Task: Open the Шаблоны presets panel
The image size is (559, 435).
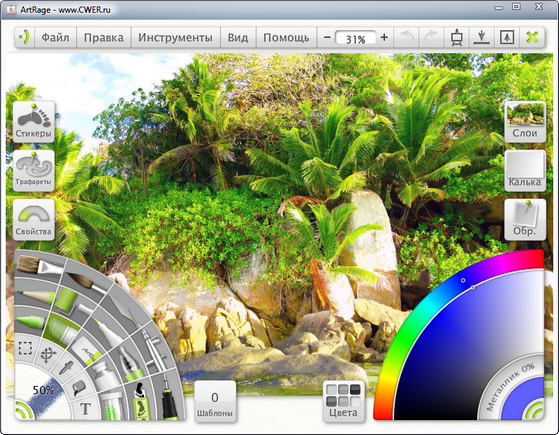Action: 215,402
